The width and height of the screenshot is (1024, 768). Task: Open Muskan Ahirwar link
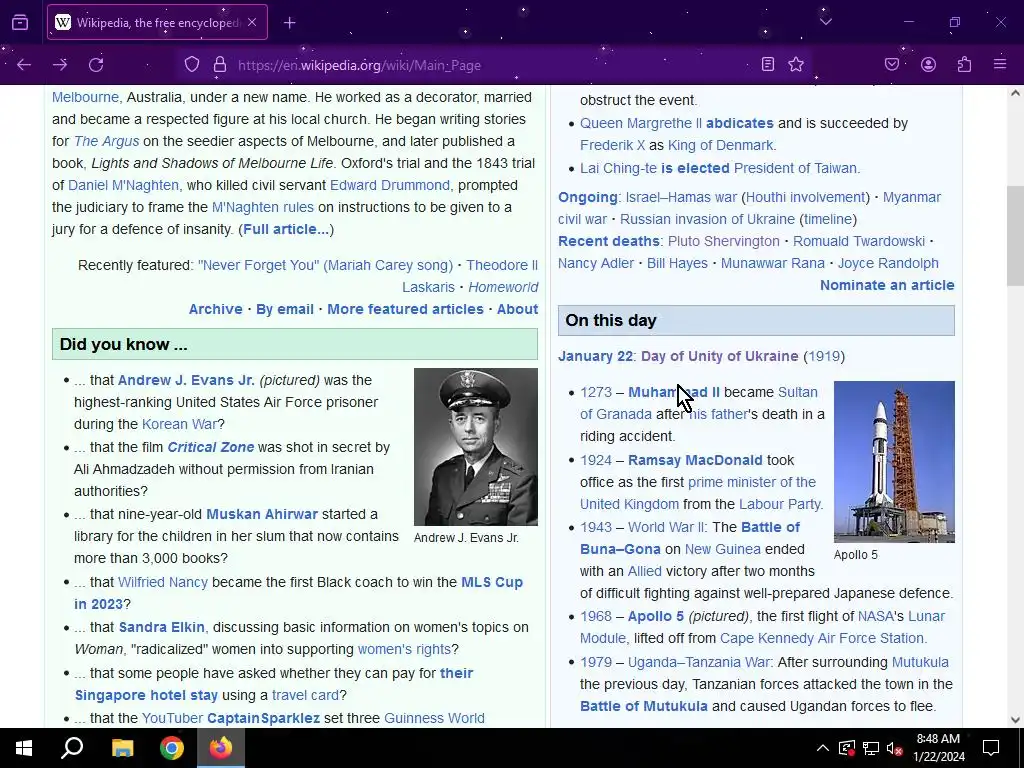point(262,514)
